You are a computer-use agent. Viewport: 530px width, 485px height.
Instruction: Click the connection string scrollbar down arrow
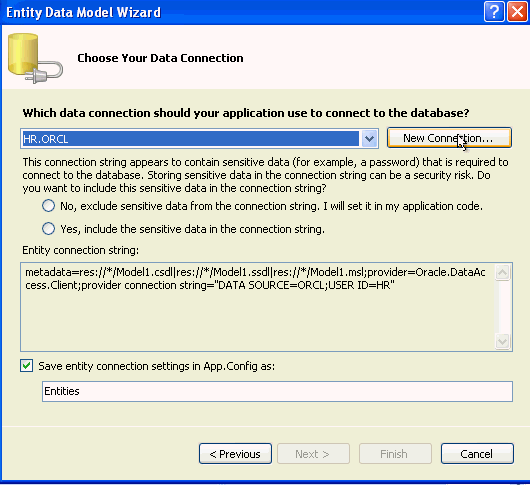click(503, 341)
